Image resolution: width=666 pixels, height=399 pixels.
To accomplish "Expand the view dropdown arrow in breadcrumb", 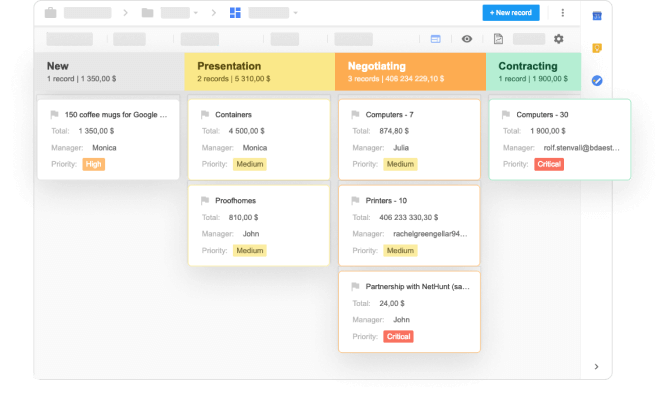I will click(296, 13).
